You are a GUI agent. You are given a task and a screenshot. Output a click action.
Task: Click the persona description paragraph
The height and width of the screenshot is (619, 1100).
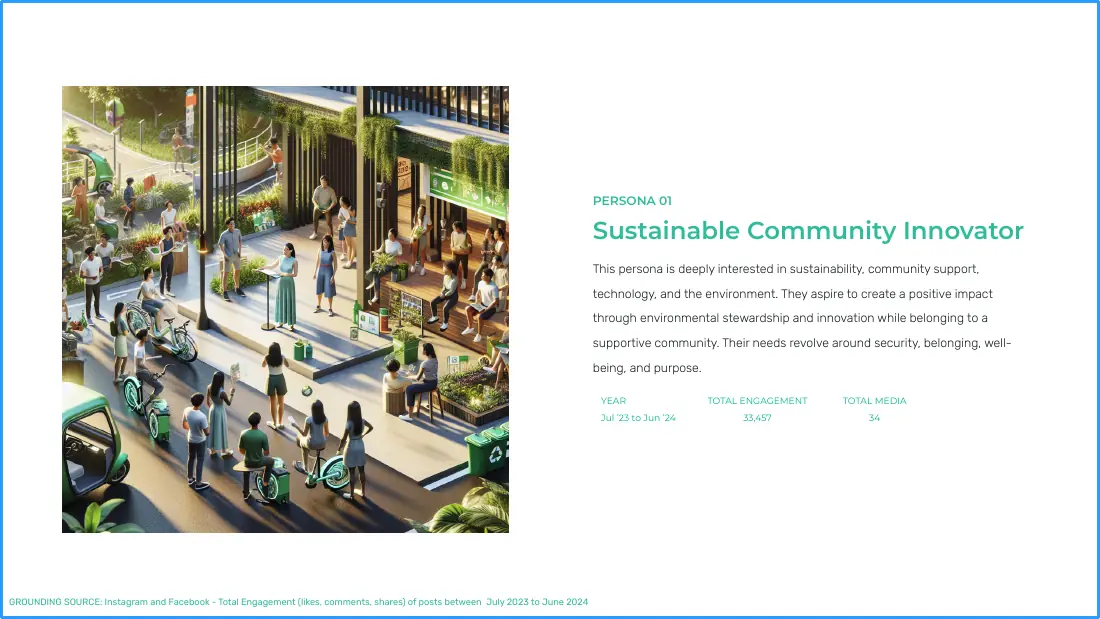(802, 318)
